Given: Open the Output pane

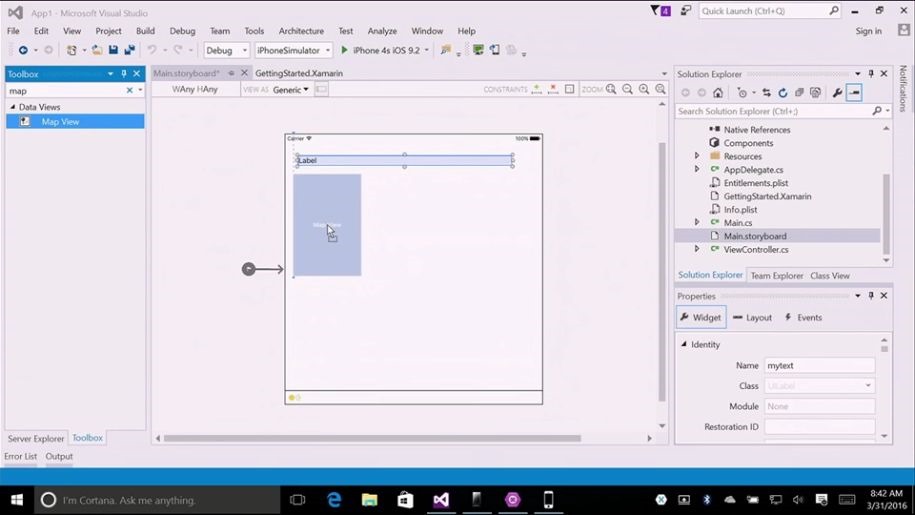Looking at the screenshot, I should click(x=59, y=456).
